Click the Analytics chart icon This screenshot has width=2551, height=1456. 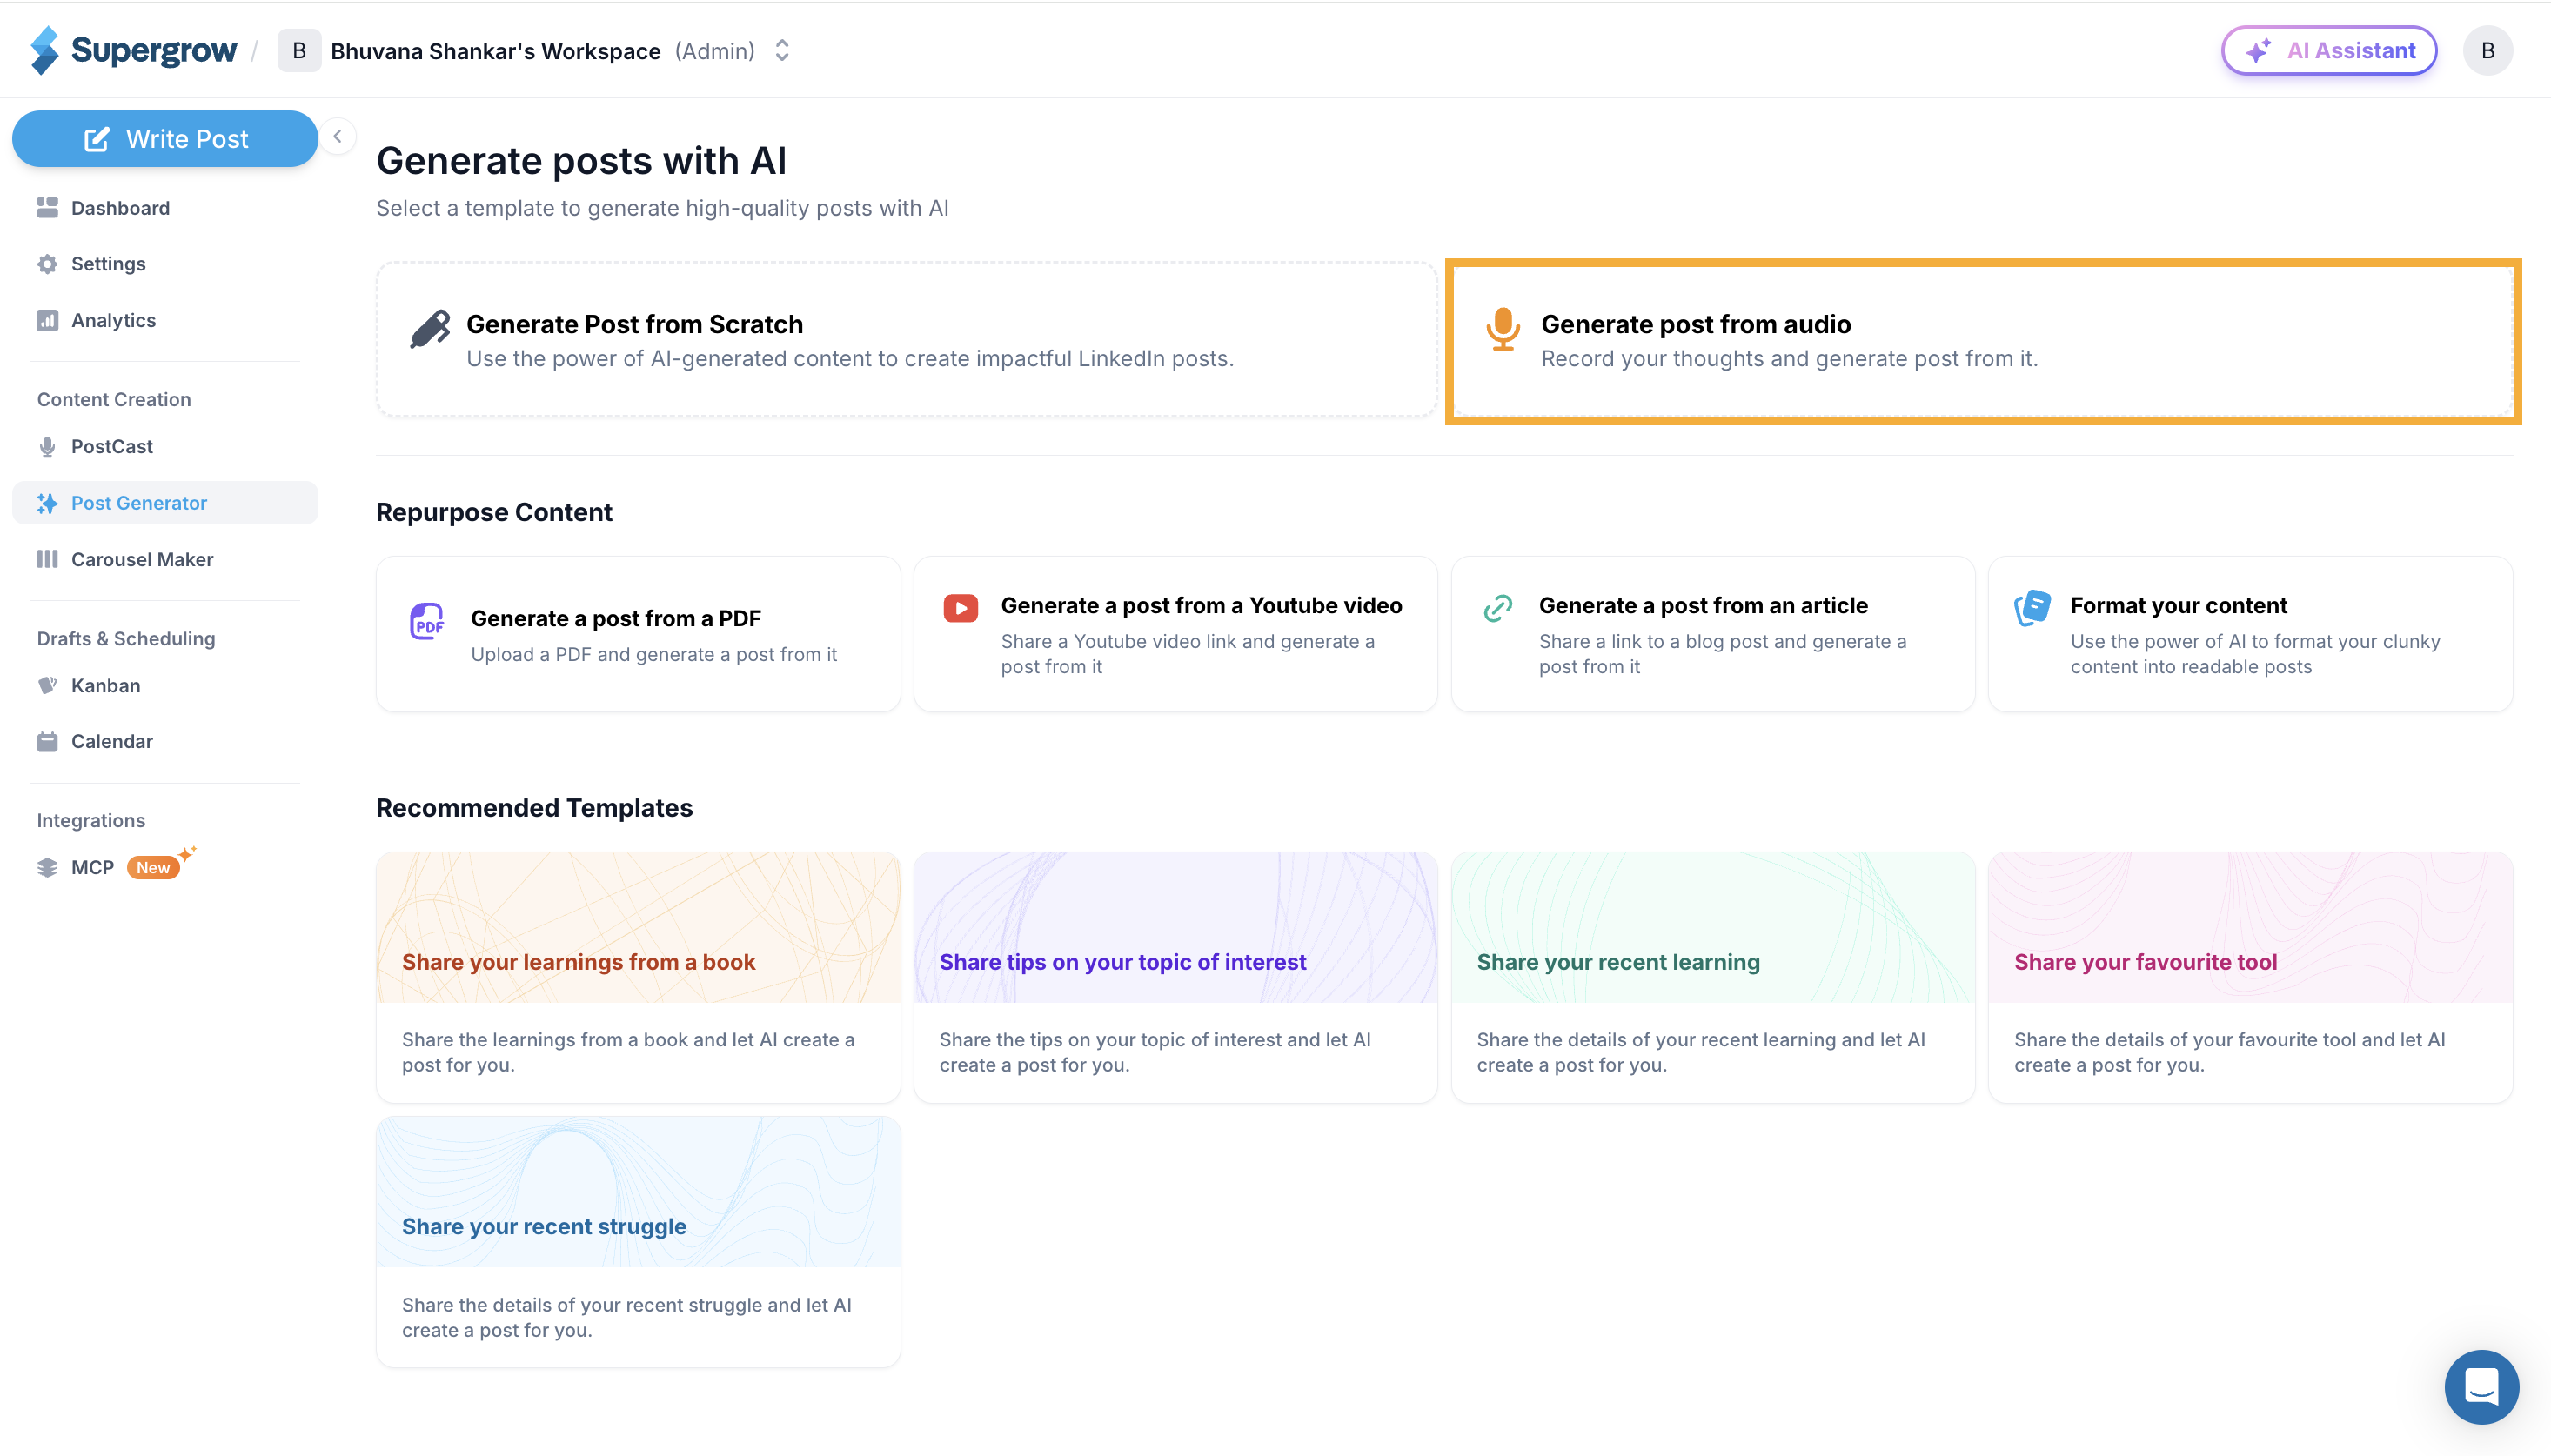[x=47, y=320]
